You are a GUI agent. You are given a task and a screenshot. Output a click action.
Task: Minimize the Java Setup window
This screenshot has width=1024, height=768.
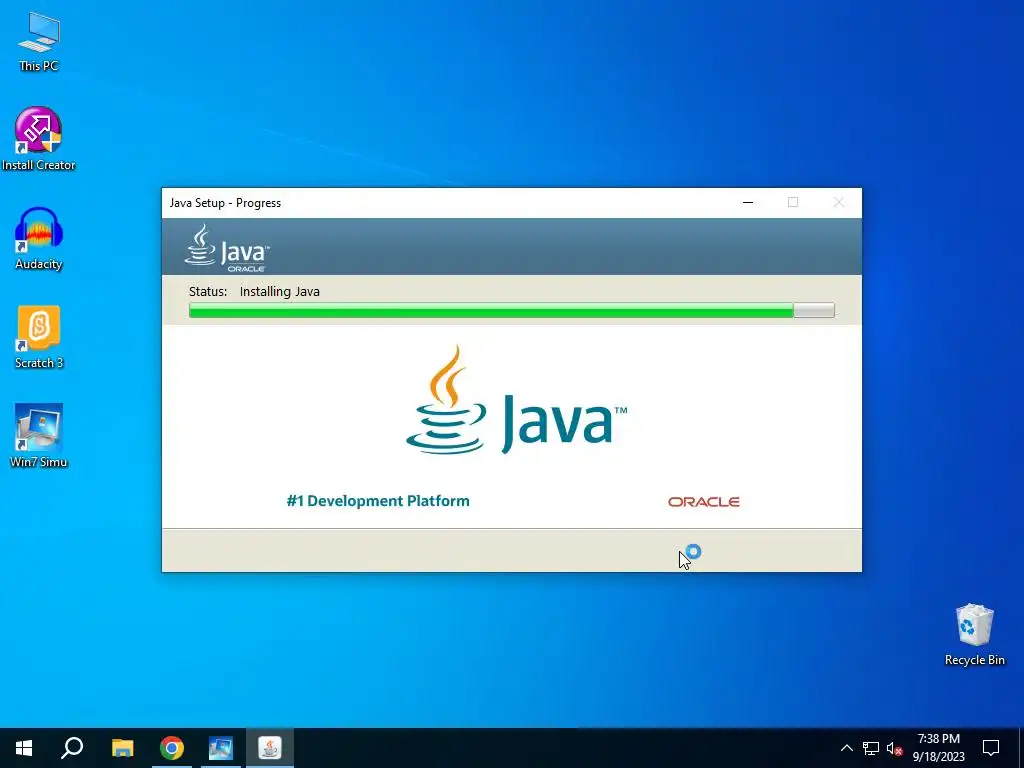click(x=748, y=202)
